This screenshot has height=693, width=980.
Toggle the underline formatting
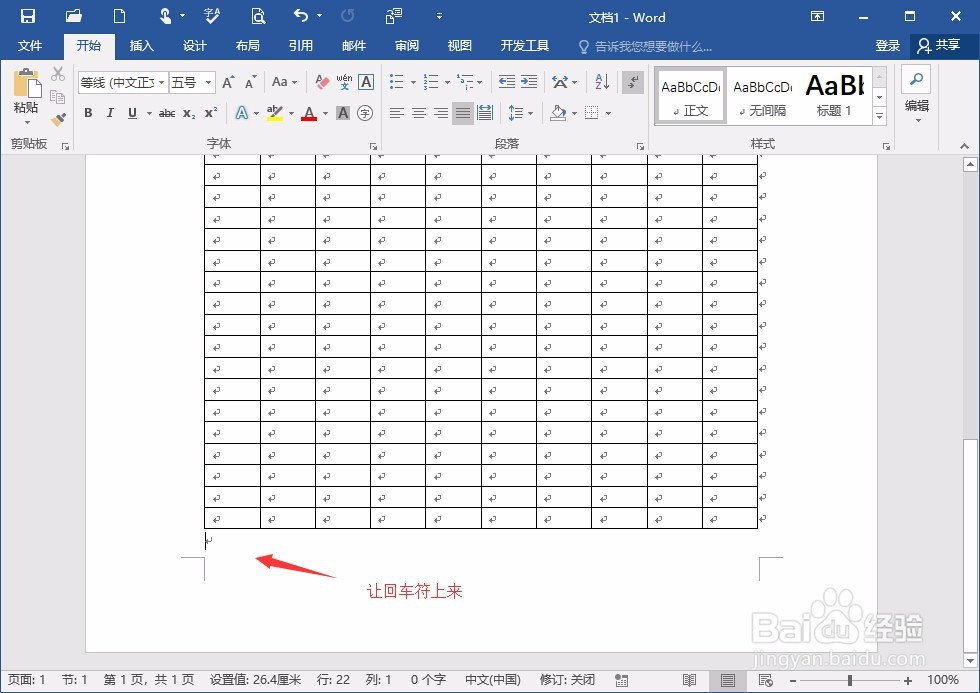[131, 113]
